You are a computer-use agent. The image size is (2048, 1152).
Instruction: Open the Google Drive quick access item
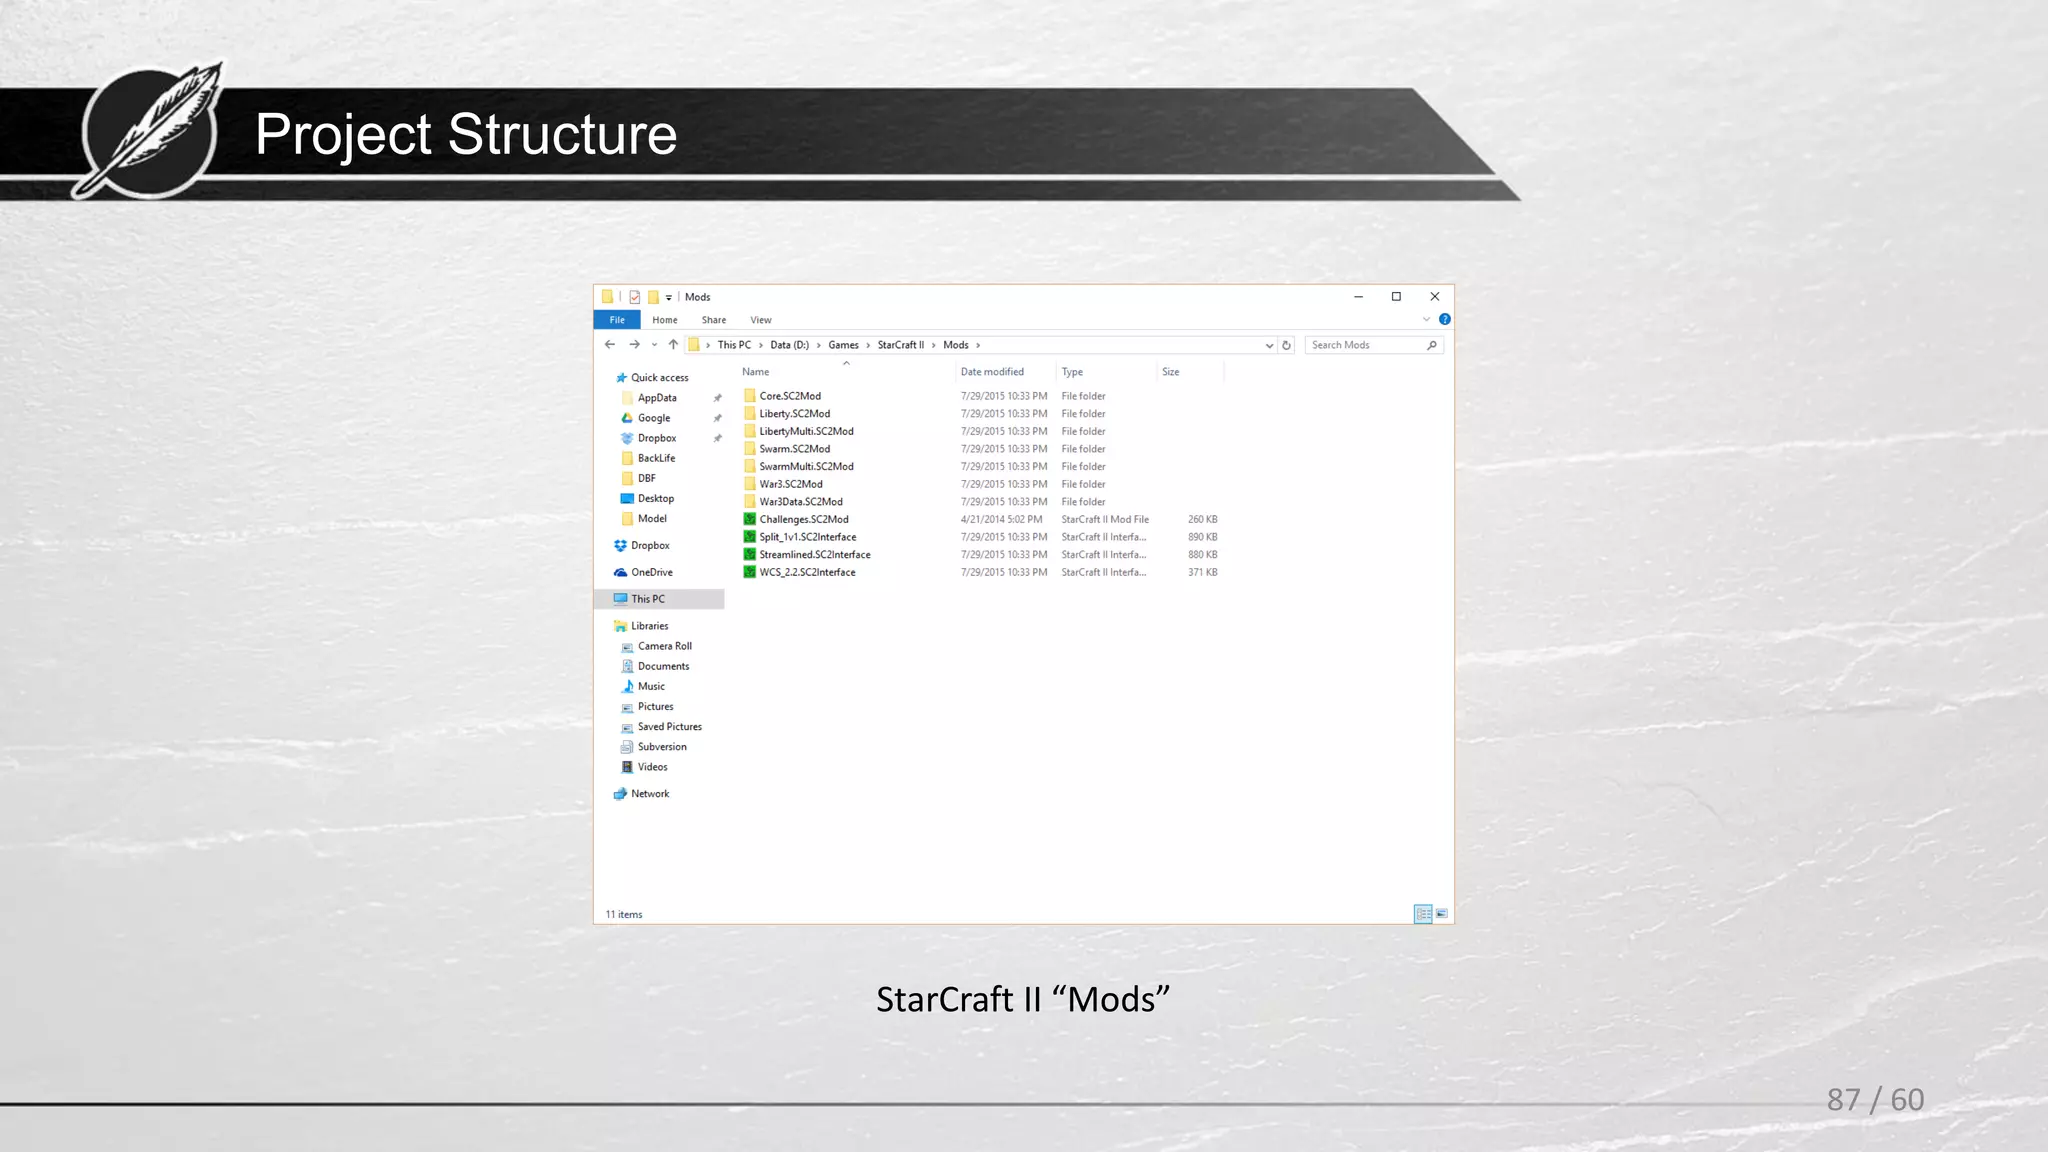pyautogui.click(x=654, y=418)
